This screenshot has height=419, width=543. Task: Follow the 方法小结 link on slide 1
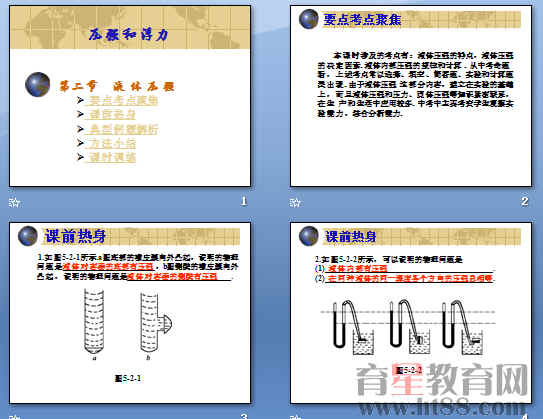[x=112, y=143]
